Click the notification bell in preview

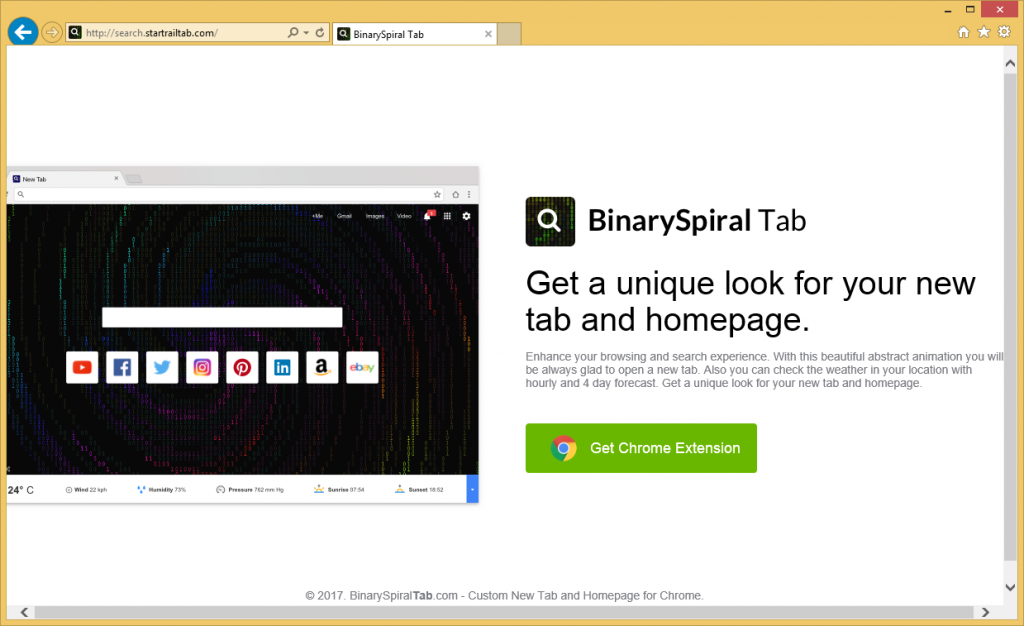(x=427, y=216)
